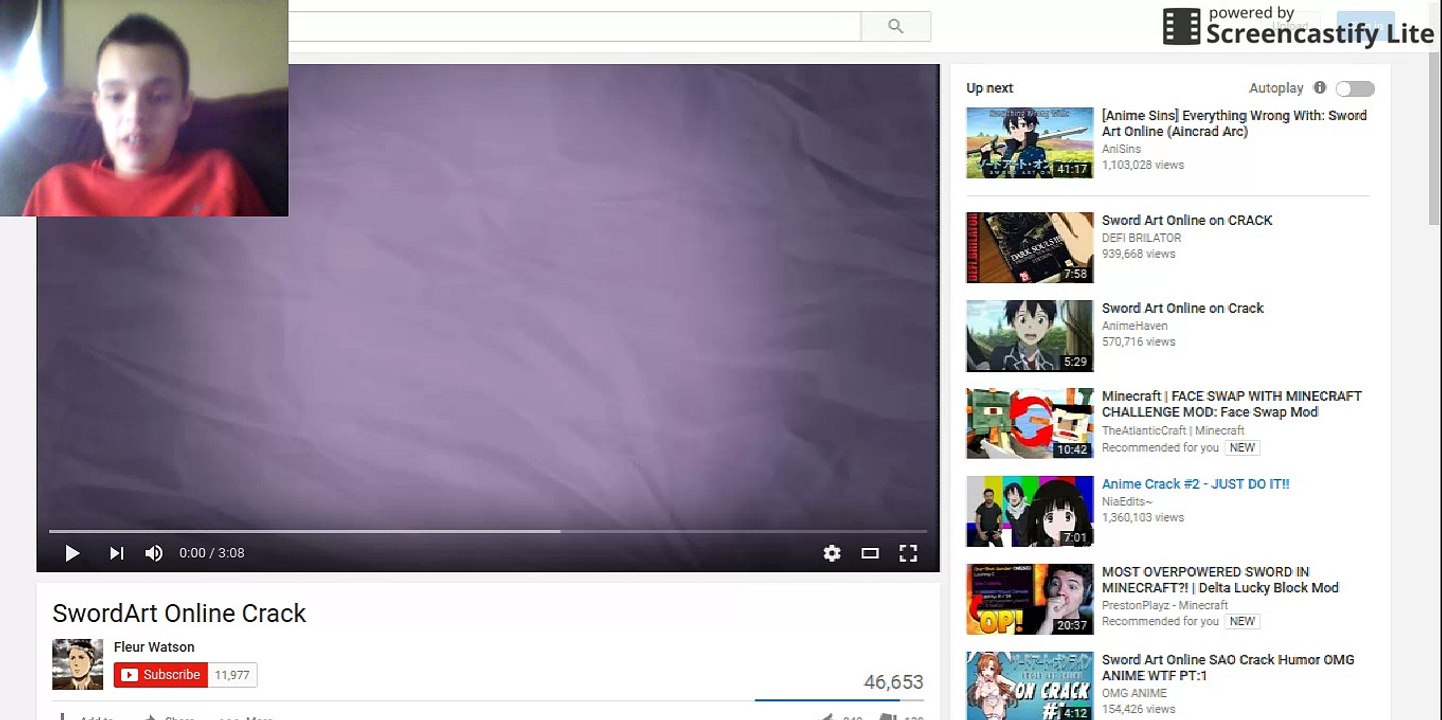Click the 0:00 / 3:08 time display

point(212,553)
